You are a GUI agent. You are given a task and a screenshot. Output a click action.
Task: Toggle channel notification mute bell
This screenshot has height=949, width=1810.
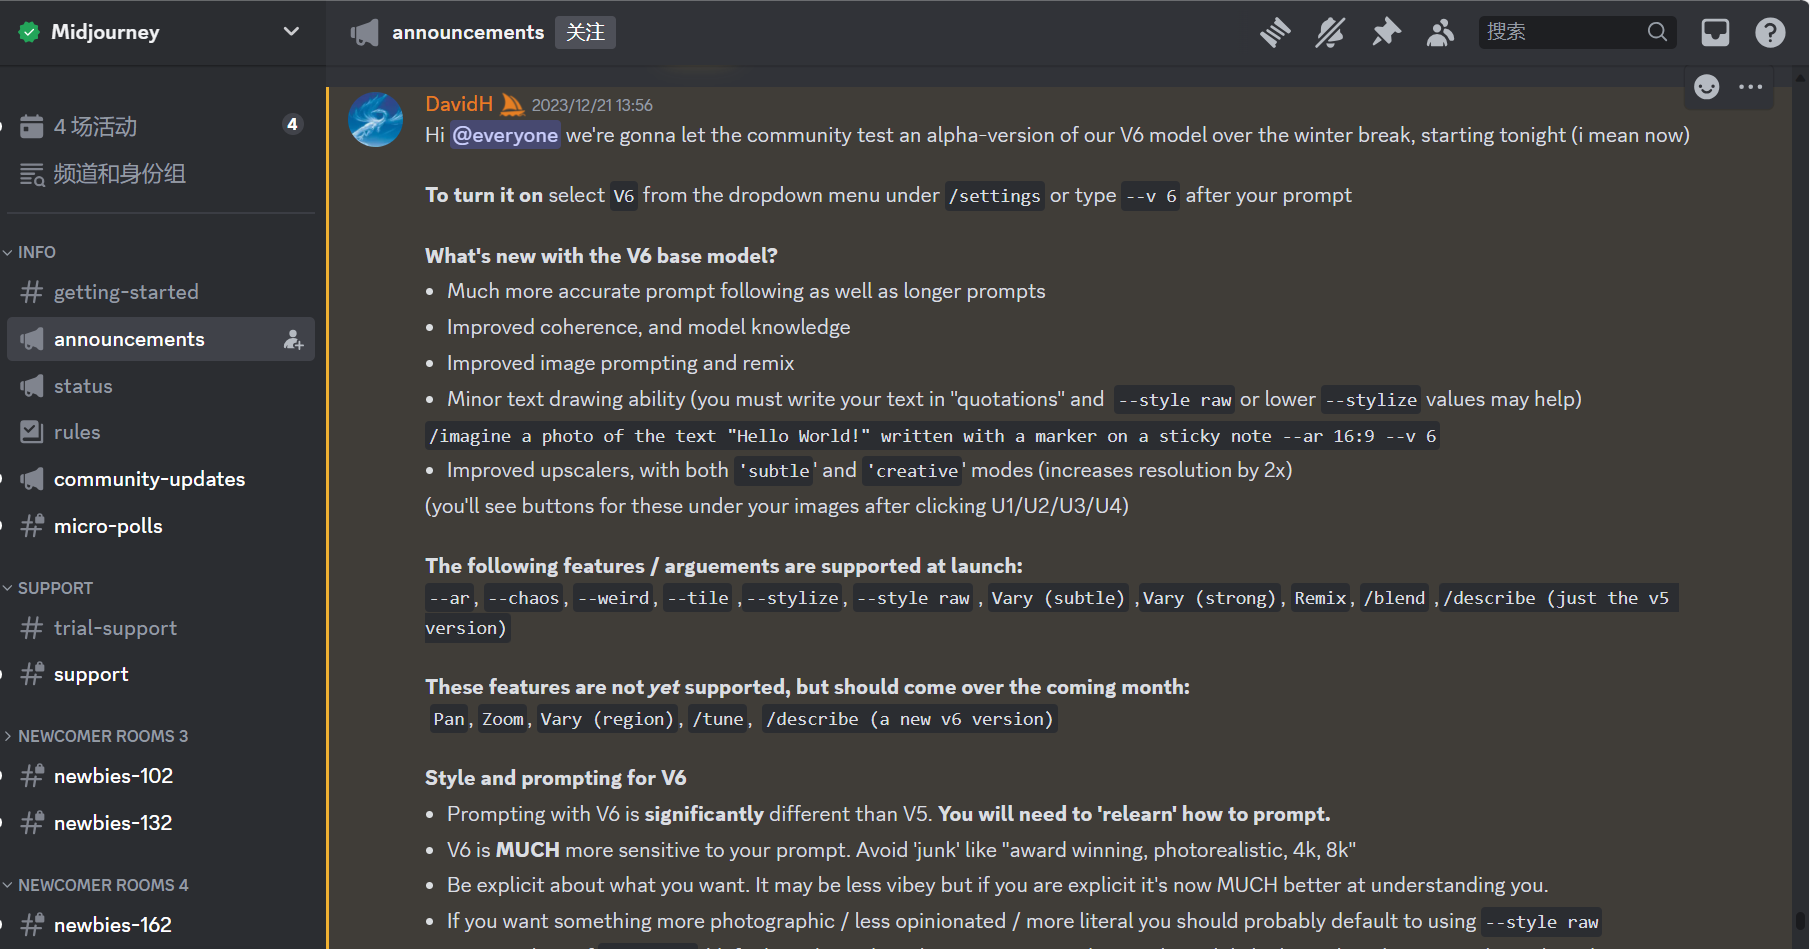tap(1330, 33)
